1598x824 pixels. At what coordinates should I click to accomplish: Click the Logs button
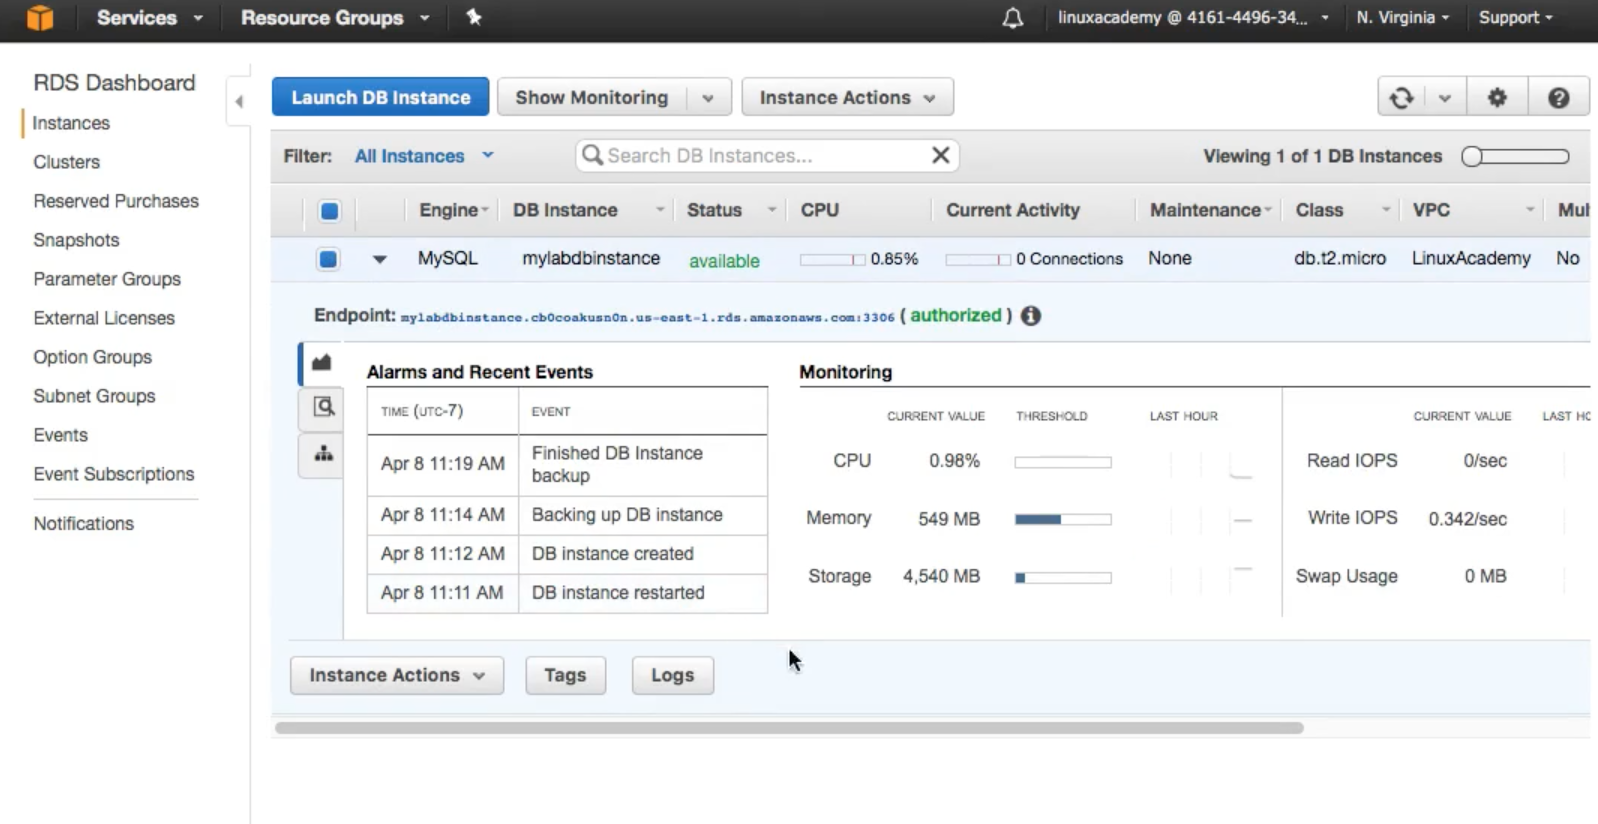point(672,675)
